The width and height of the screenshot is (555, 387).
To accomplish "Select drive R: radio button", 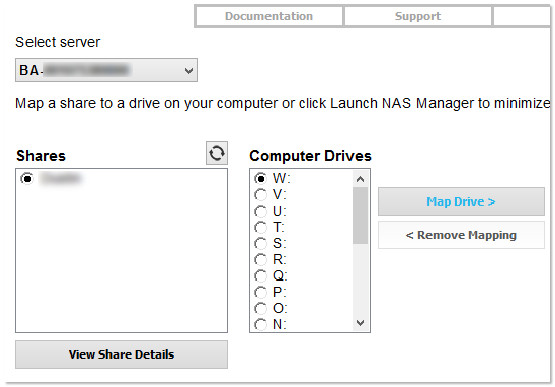I will [261, 260].
